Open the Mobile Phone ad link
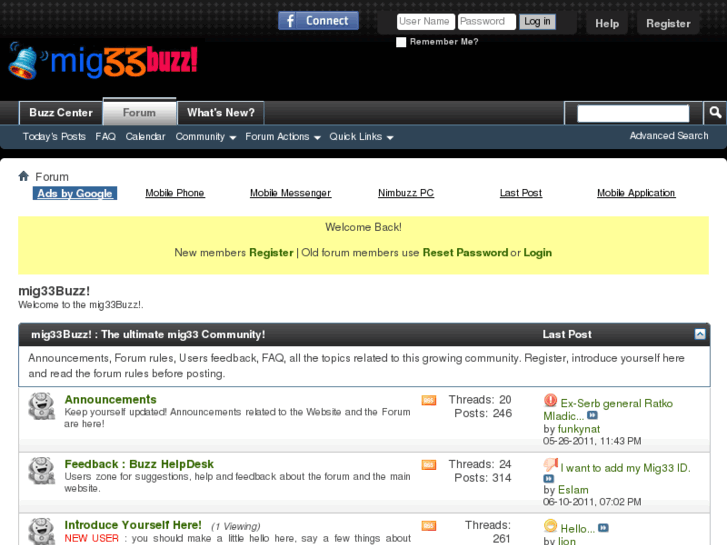727x545 pixels. pyautogui.click(x=175, y=193)
